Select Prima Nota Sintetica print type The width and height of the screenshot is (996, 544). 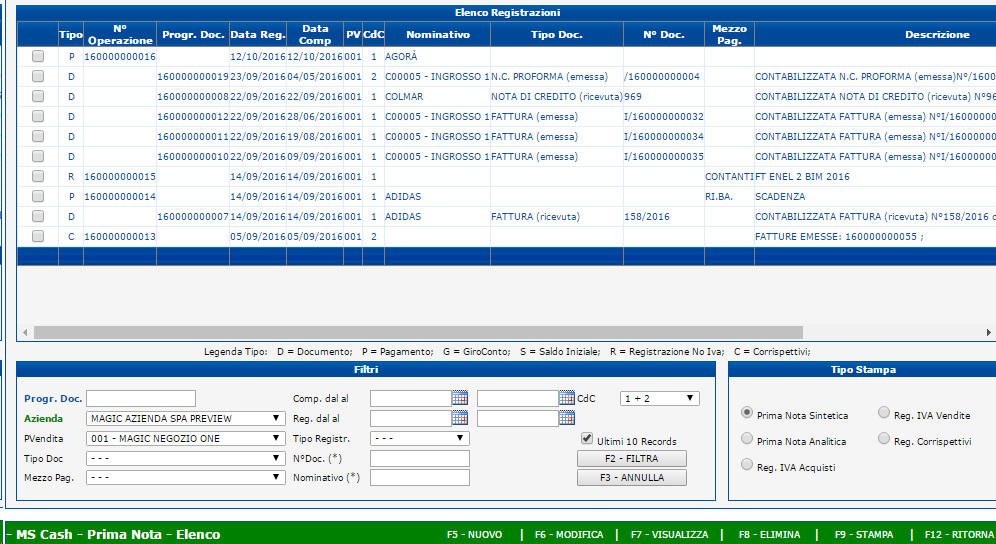coord(747,413)
